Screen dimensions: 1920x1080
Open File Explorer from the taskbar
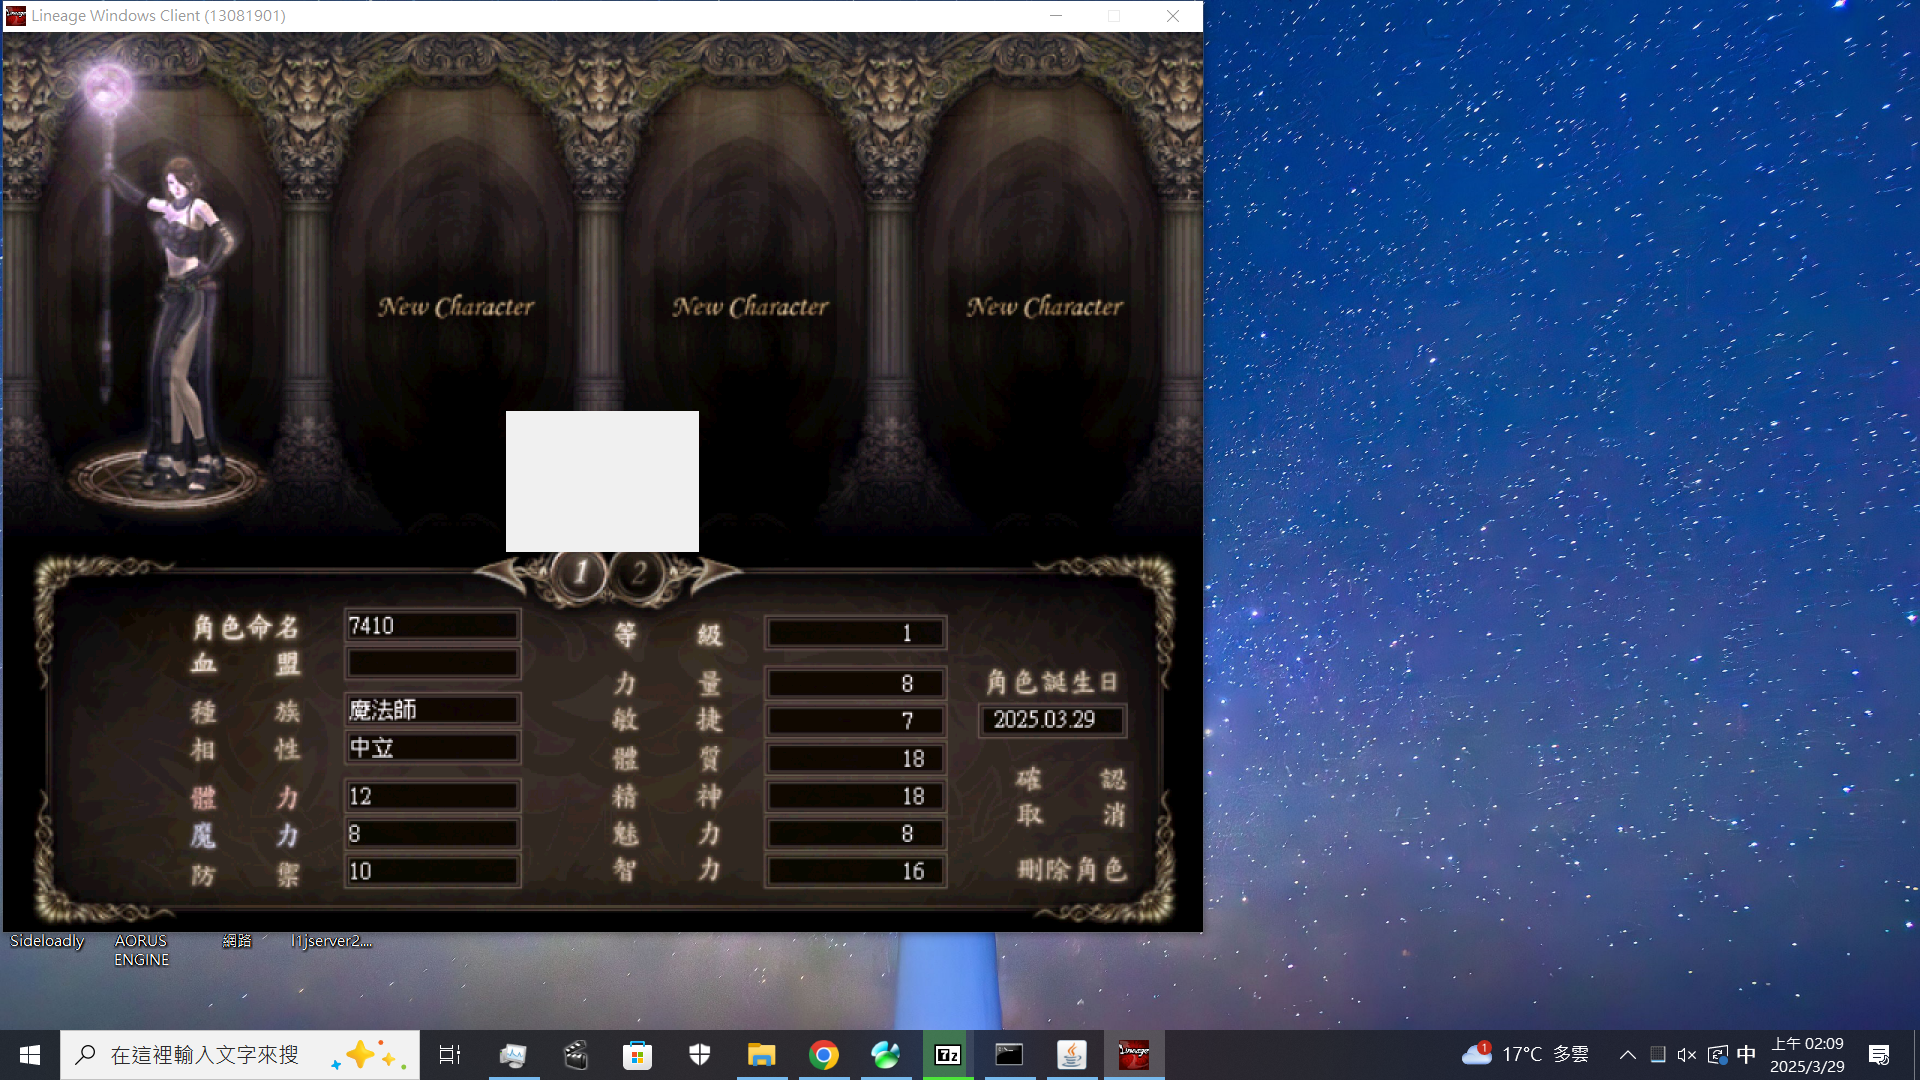tap(761, 1055)
